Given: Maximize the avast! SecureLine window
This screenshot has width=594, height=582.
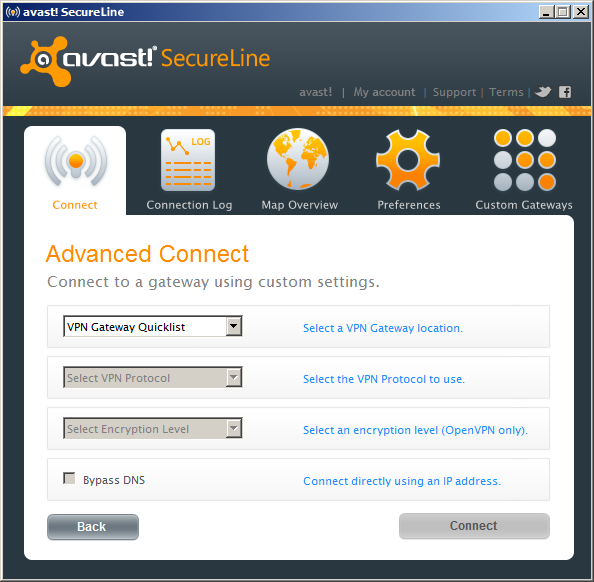Looking at the screenshot, I should click(x=563, y=12).
